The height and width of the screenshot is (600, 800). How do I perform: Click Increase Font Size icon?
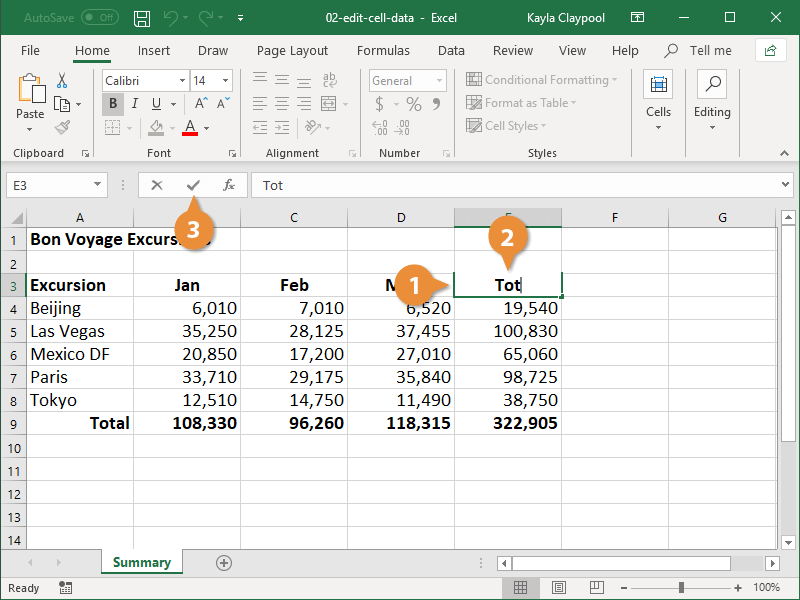202,104
